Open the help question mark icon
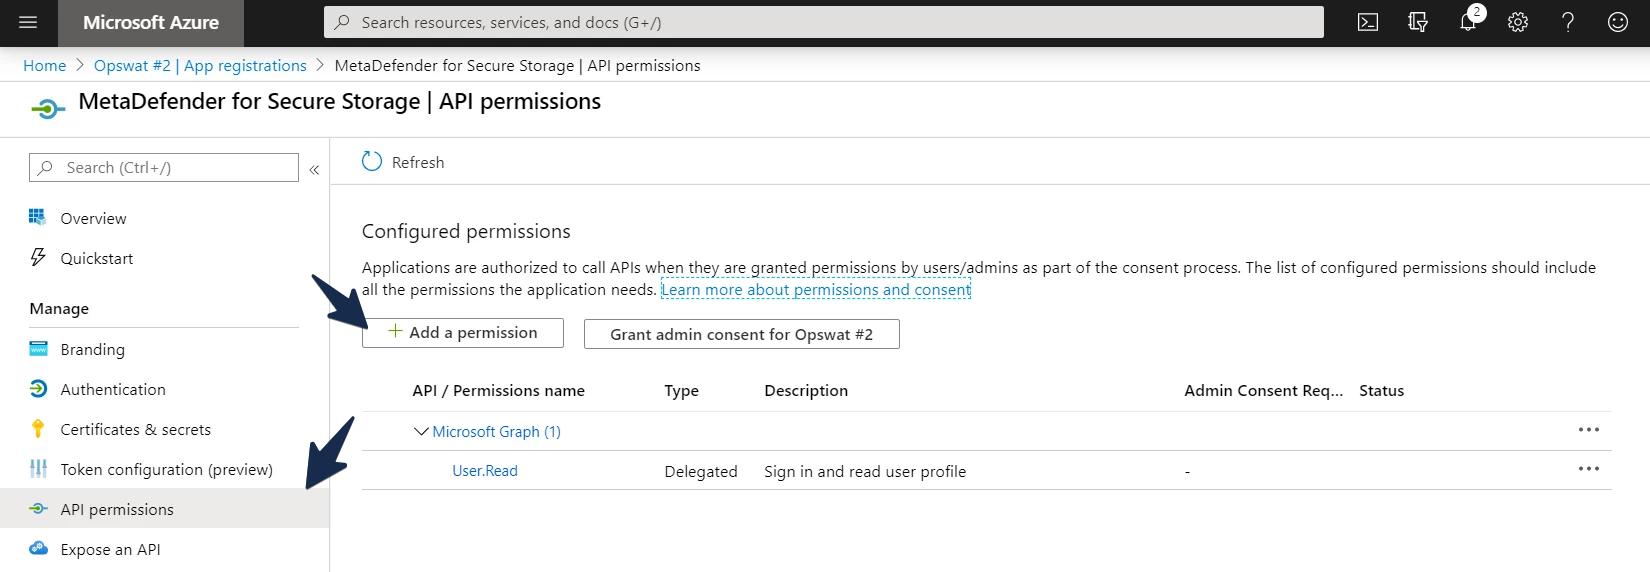Viewport: 1650px width, 572px height. (1568, 22)
